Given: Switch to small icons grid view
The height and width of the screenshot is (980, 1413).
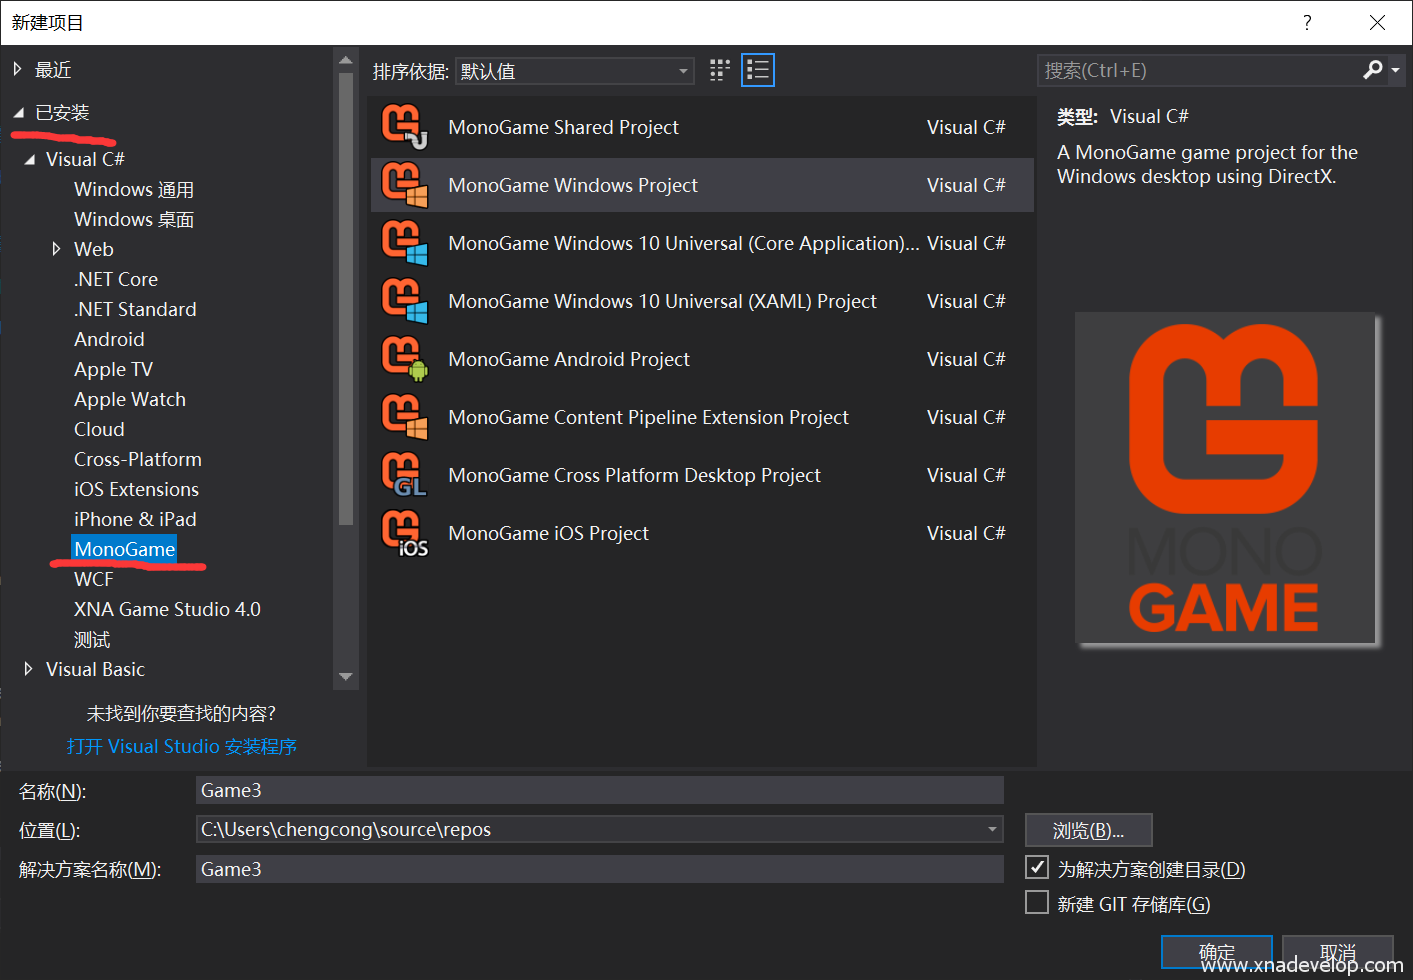Looking at the screenshot, I should click(720, 70).
